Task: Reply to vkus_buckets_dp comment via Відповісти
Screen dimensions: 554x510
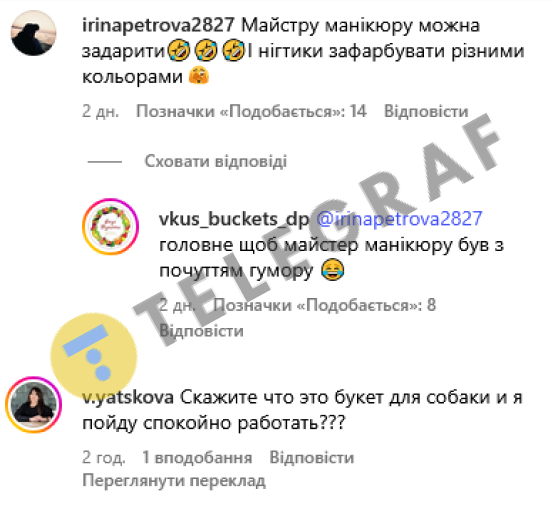Action: (x=201, y=331)
